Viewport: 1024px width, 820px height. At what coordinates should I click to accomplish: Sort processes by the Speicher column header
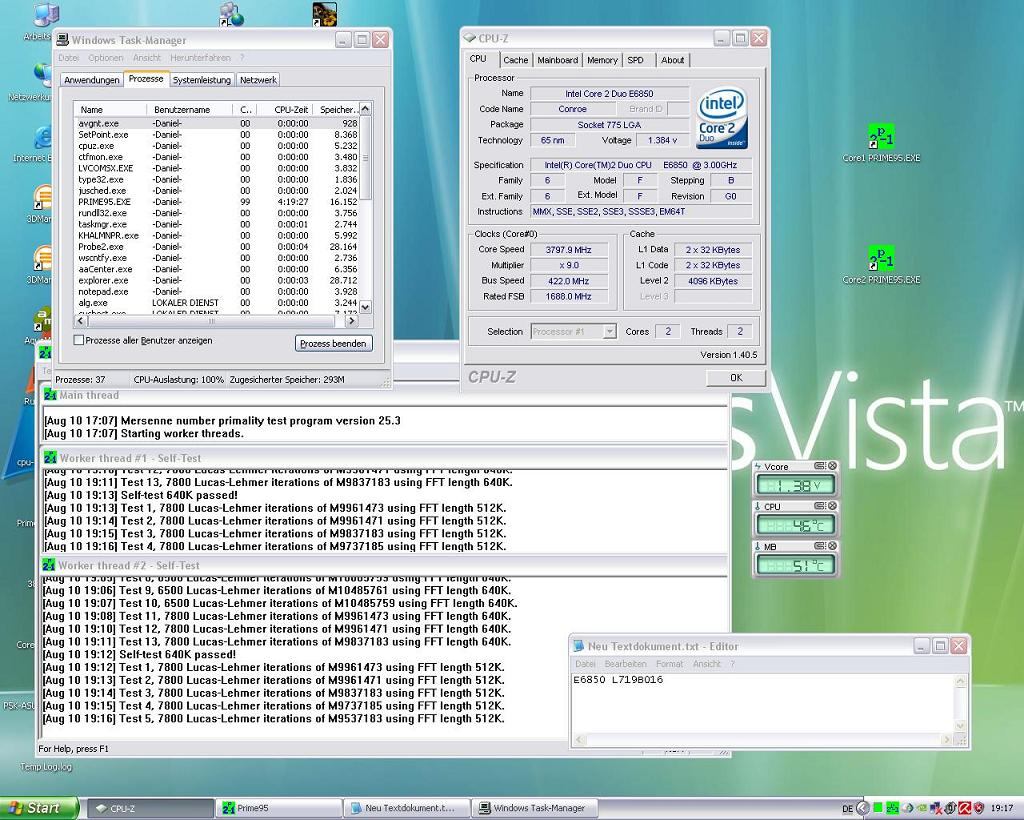coord(336,110)
